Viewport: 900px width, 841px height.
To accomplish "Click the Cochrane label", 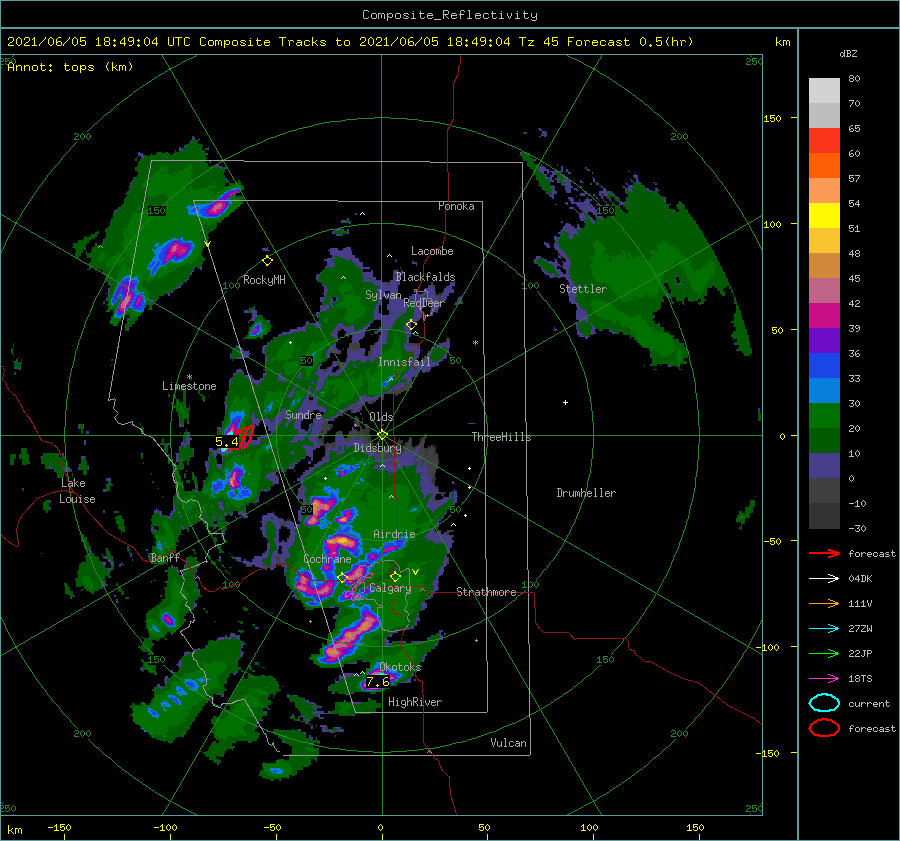I will coord(327,559).
